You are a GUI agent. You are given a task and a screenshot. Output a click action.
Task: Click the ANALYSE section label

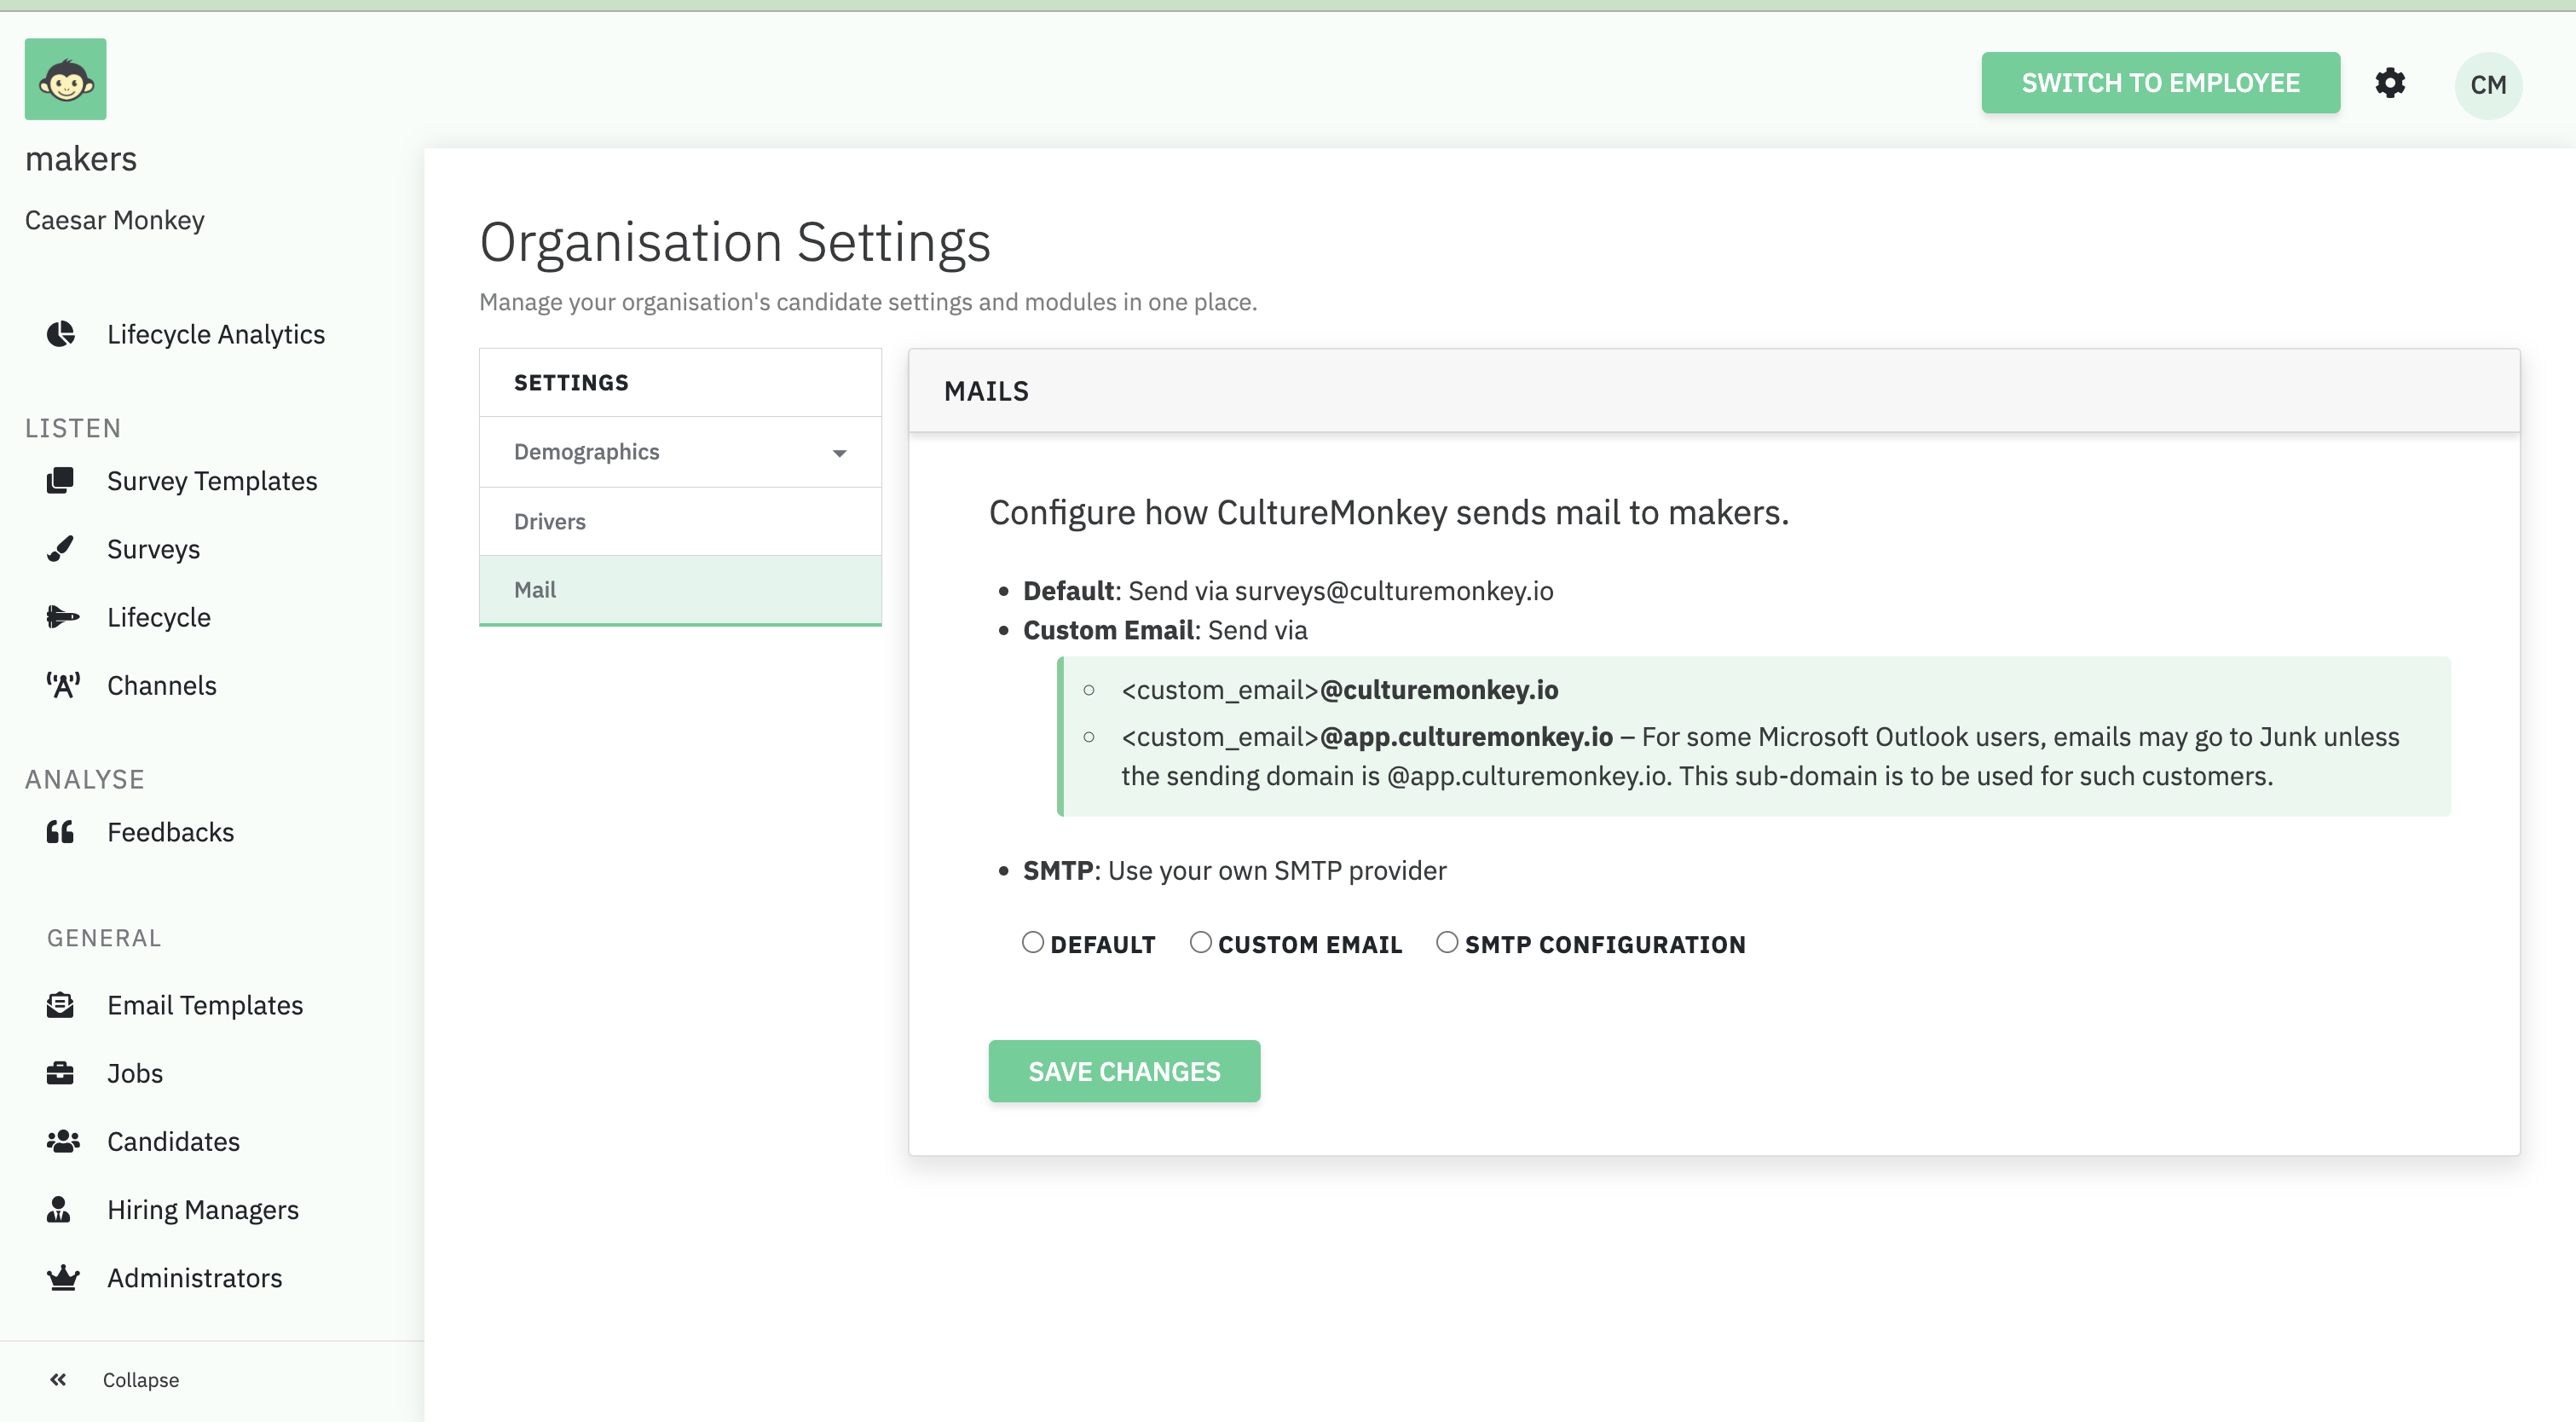(x=85, y=779)
